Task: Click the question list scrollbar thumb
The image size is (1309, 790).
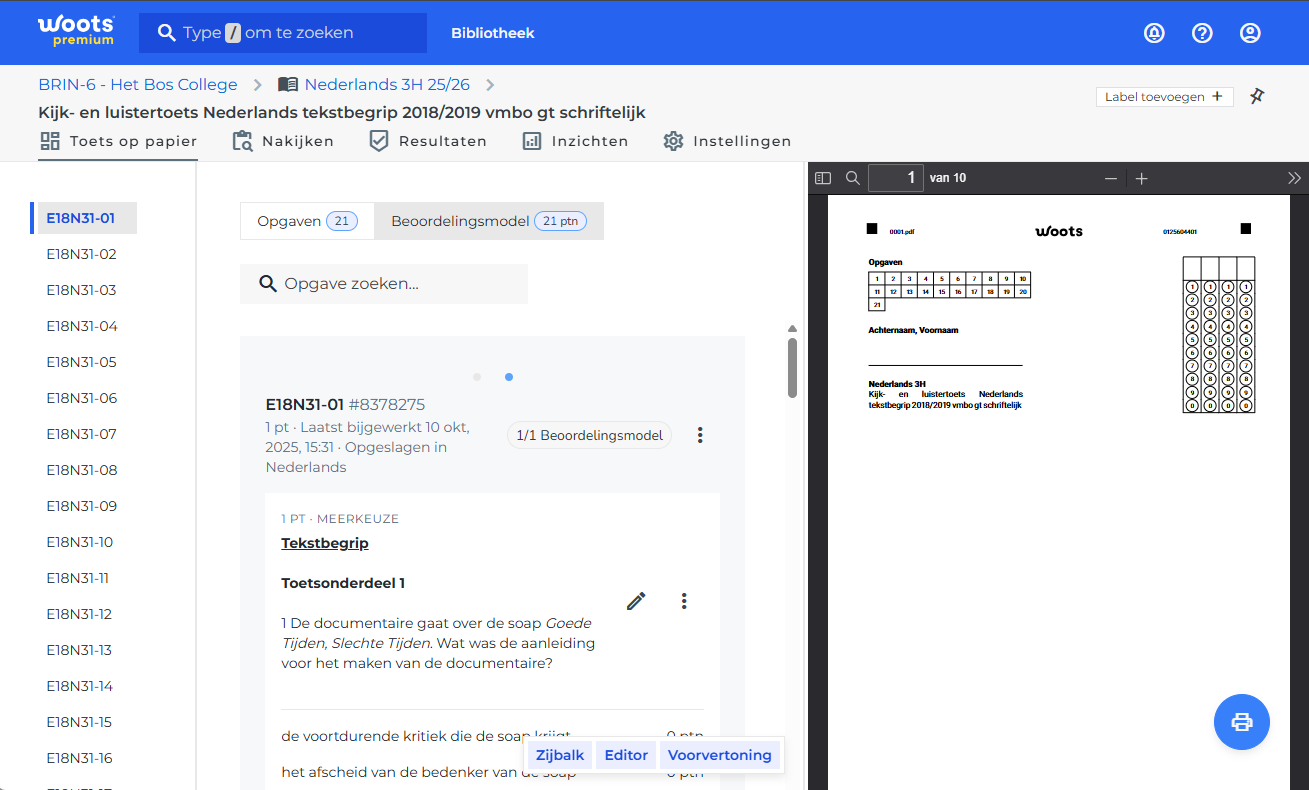Action: click(792, 367)
